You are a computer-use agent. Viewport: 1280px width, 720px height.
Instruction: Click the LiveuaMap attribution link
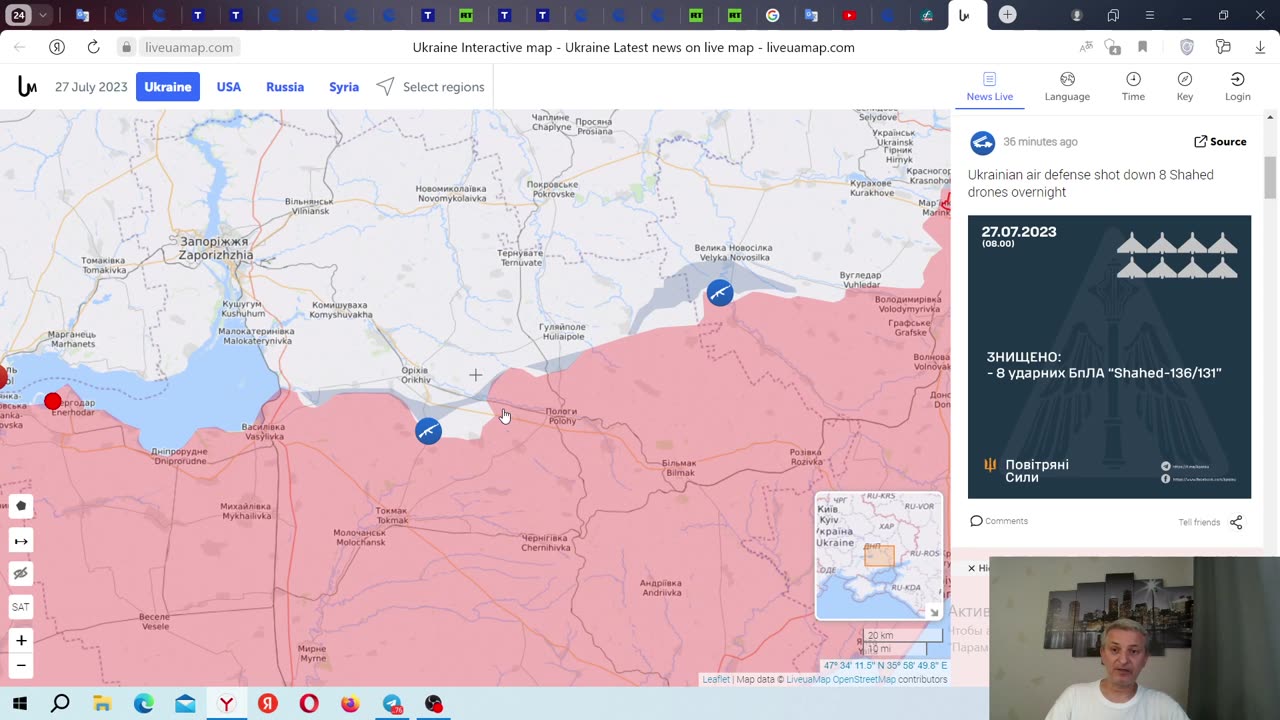[809, 680]
